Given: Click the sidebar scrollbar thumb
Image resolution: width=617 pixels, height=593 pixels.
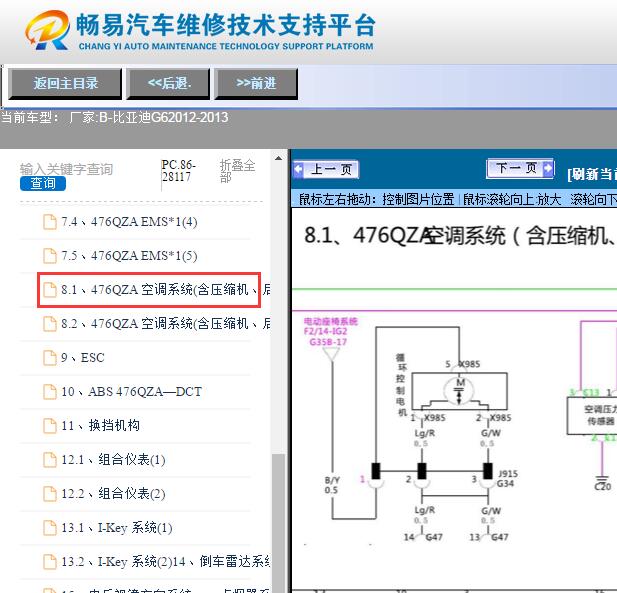Looking at the screenshot, I should [278, 523].
